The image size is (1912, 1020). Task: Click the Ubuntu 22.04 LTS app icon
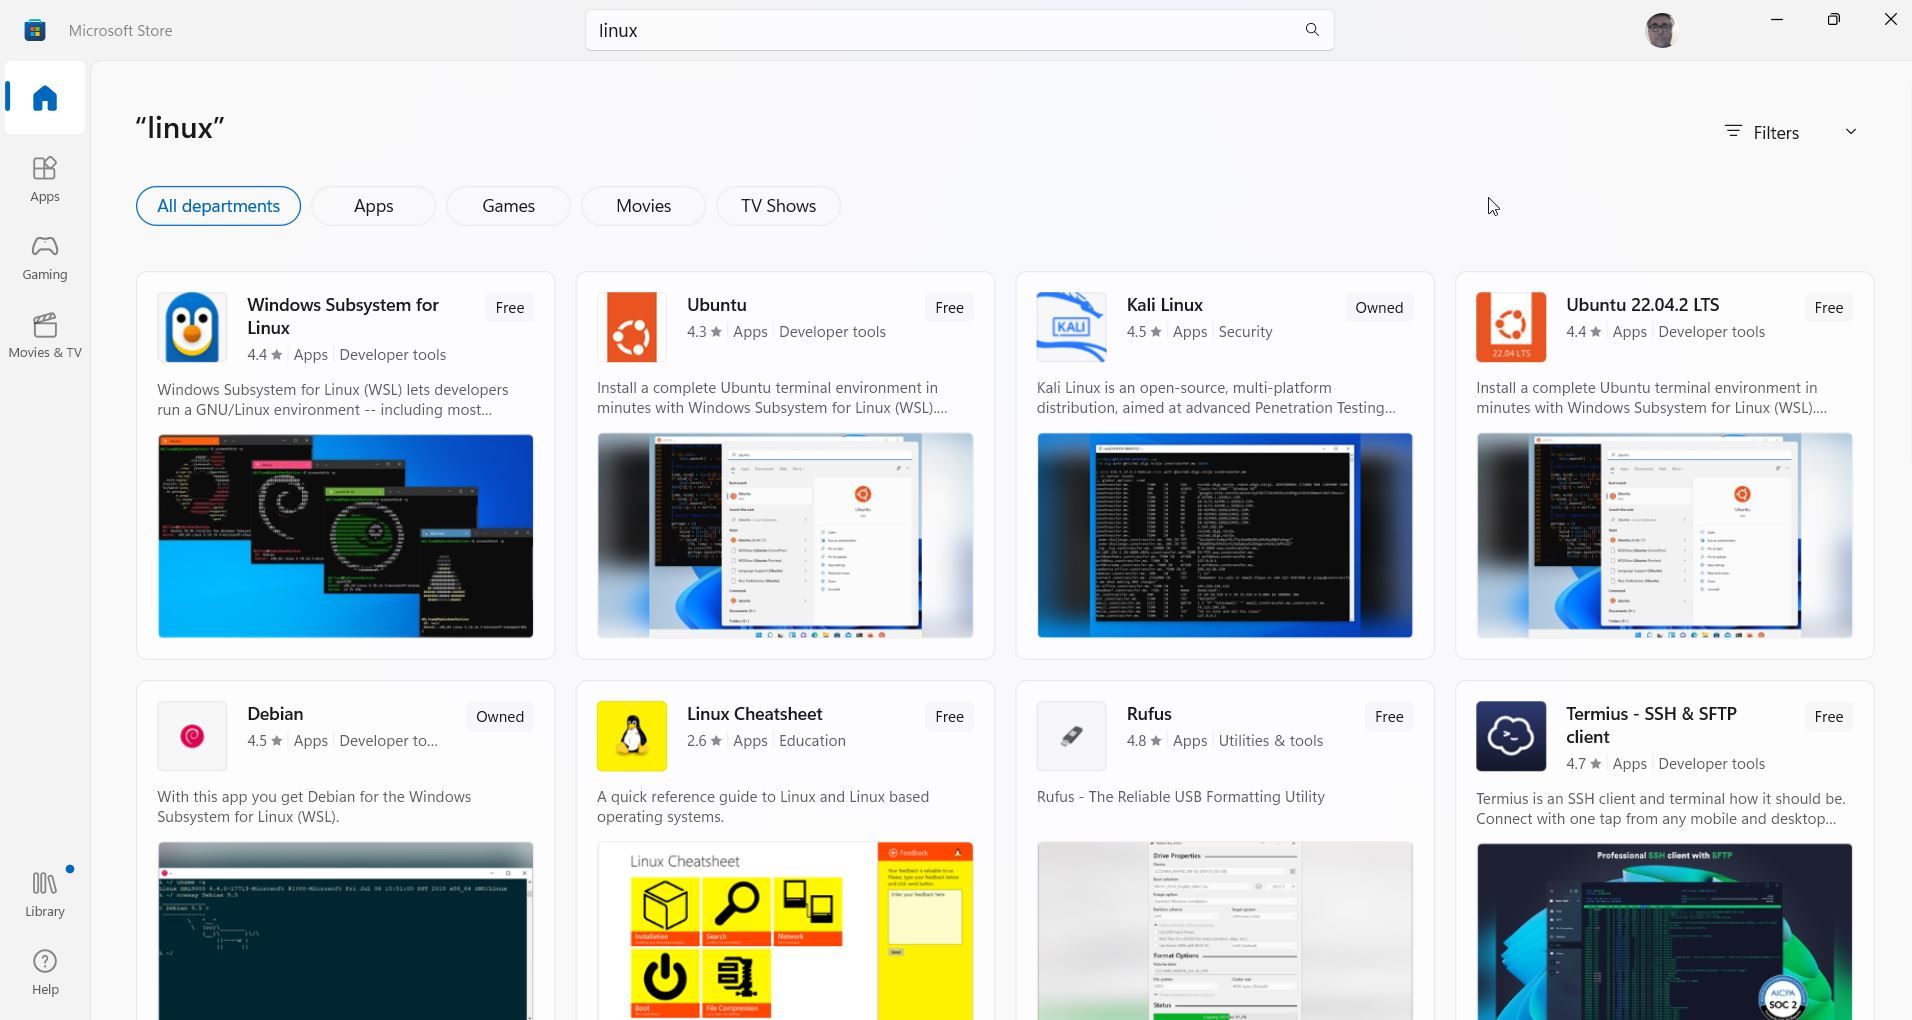click(1511, 327)
